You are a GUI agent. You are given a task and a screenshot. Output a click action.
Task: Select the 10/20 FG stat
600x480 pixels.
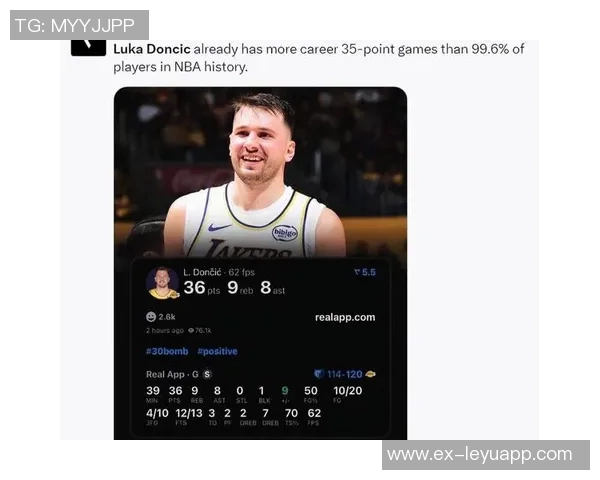pos(347,391)
